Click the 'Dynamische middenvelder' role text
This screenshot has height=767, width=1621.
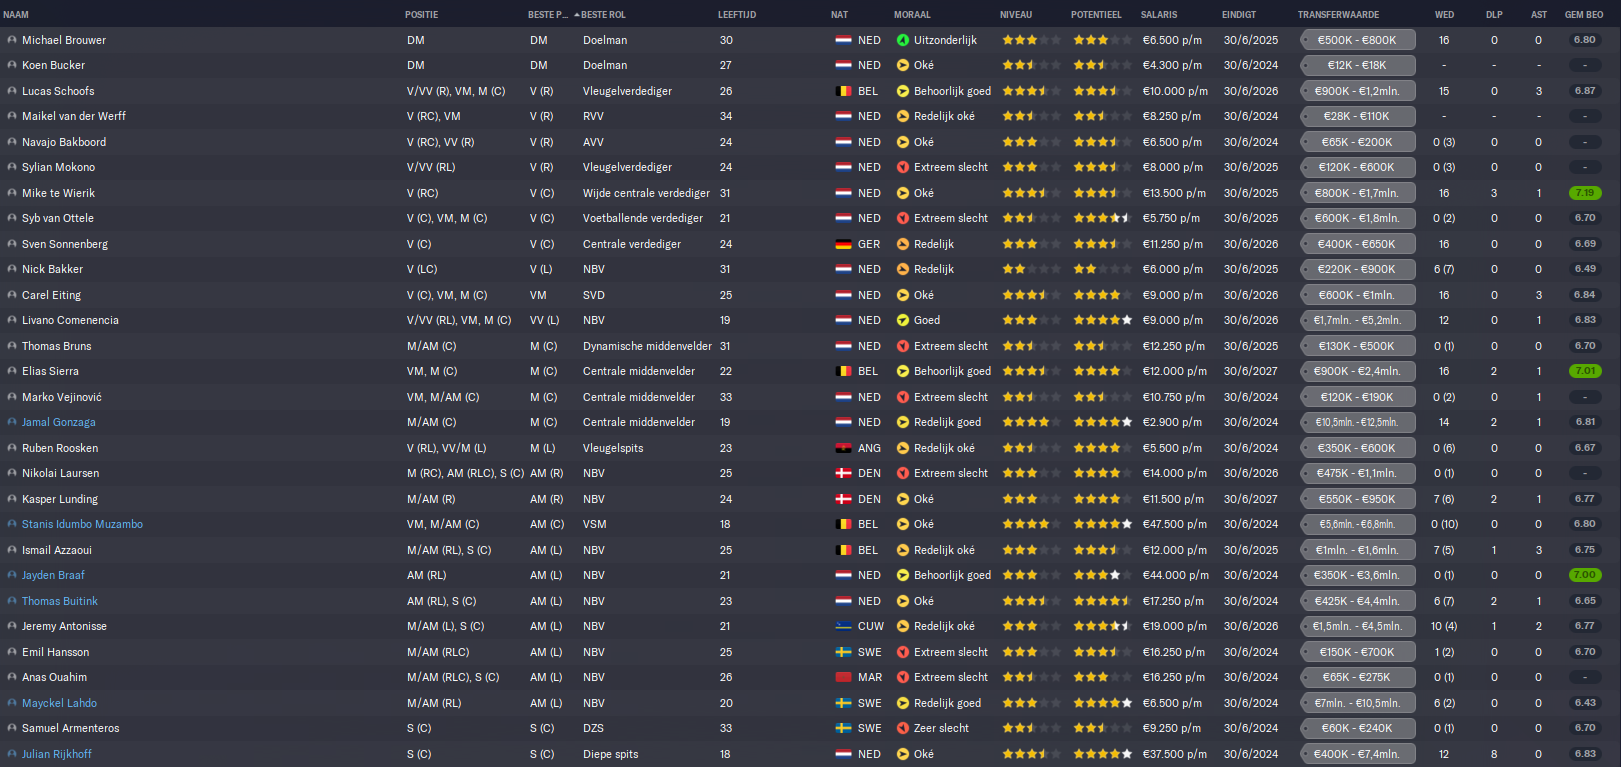point(647,346)
